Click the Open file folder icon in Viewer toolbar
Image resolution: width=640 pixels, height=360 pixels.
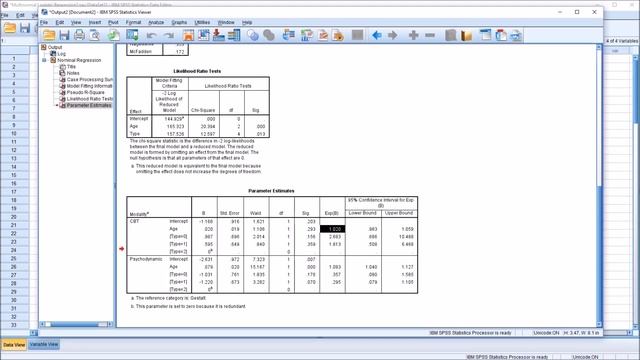(49, 35)
